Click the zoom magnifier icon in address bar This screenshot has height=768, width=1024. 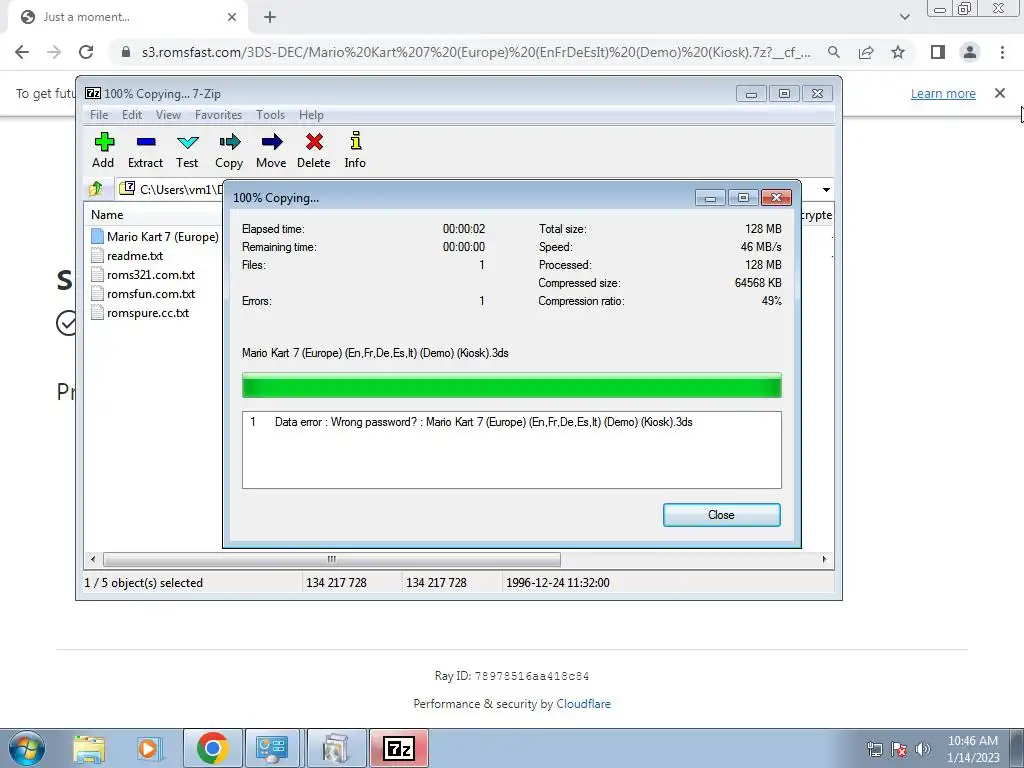[834, 52]
